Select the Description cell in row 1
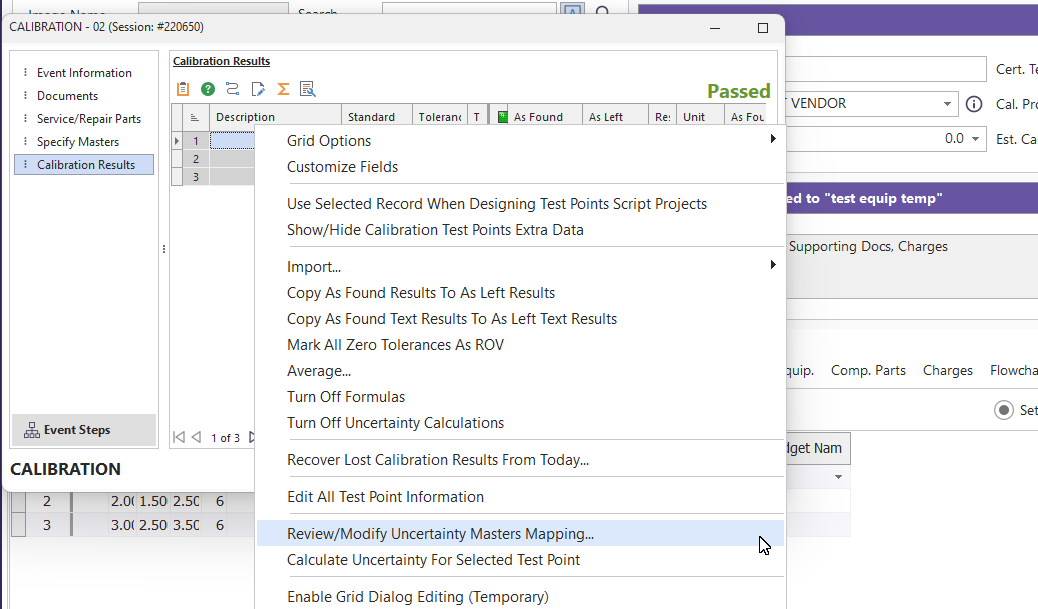Screen dimensions: 1038x609 tap(232, 141)
